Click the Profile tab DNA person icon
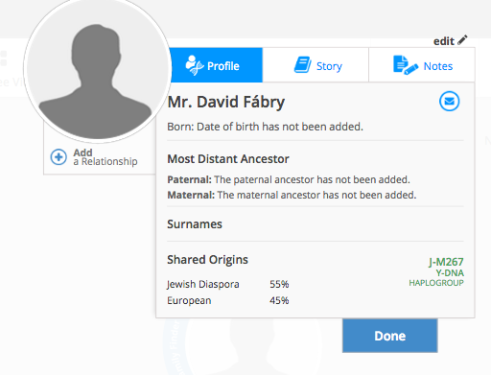 (194, 65)
